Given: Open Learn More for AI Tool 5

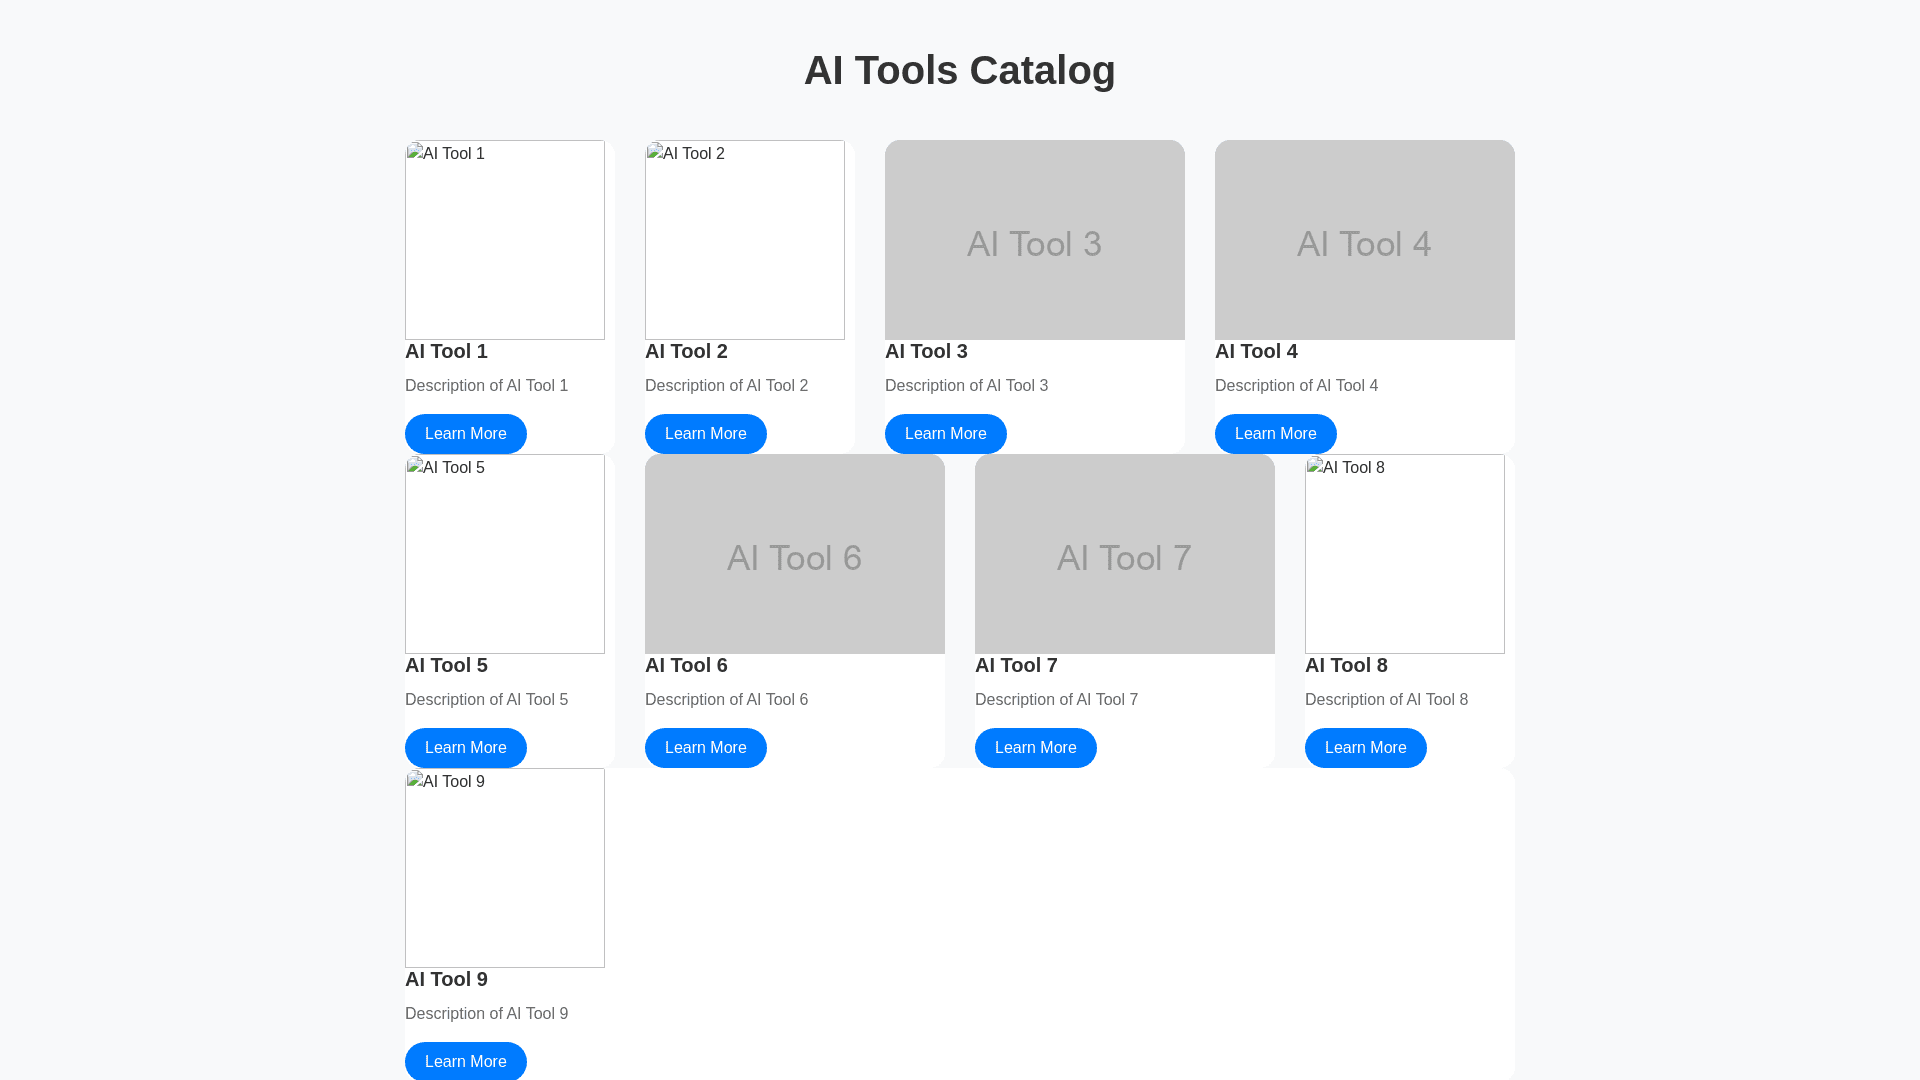Looking at the screenshot, I should (x=465, y=748).
